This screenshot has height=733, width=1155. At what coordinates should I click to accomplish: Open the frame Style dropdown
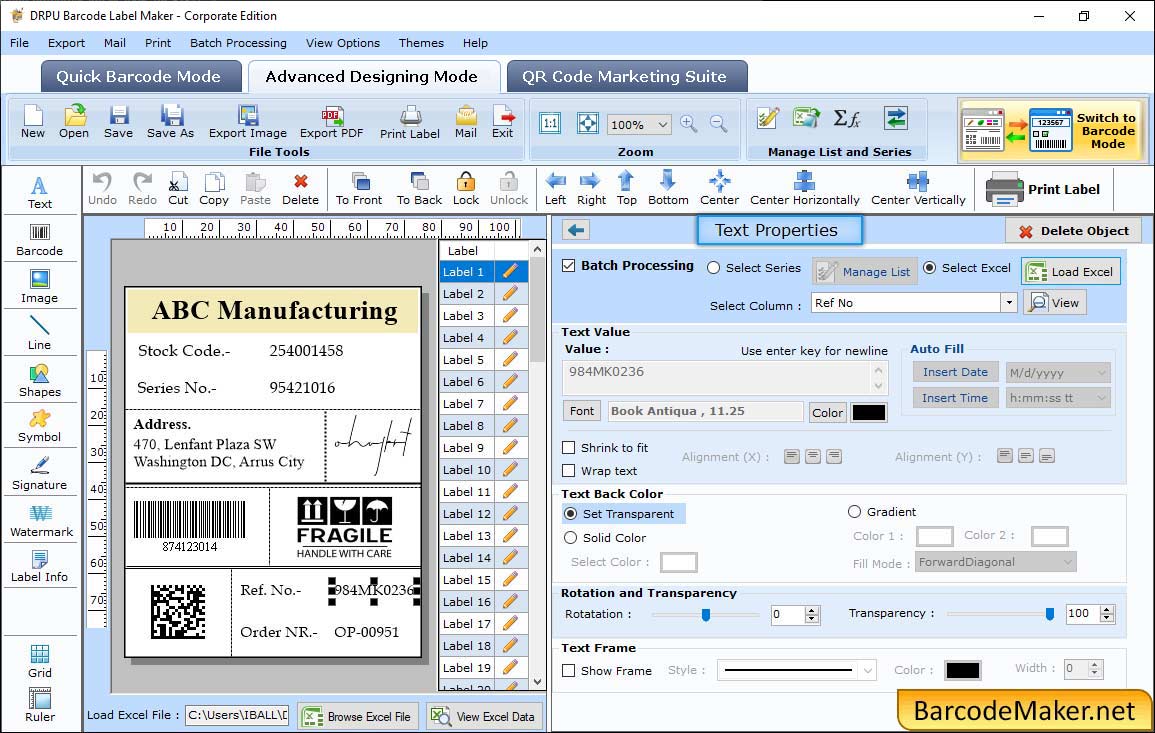click(x=868, y=670)
